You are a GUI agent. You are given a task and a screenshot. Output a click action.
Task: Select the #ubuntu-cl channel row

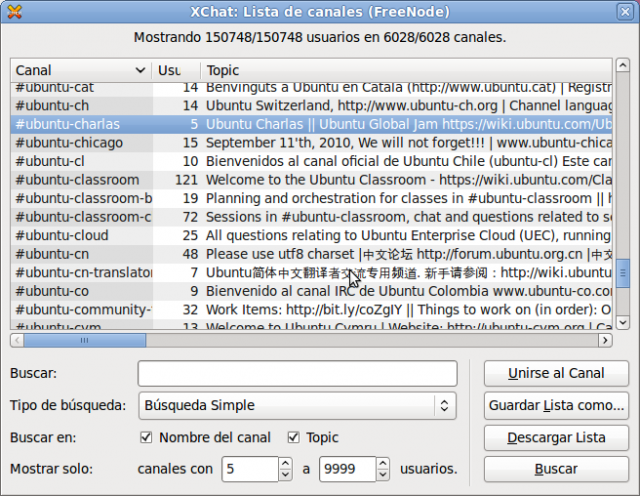click(311, 161)
